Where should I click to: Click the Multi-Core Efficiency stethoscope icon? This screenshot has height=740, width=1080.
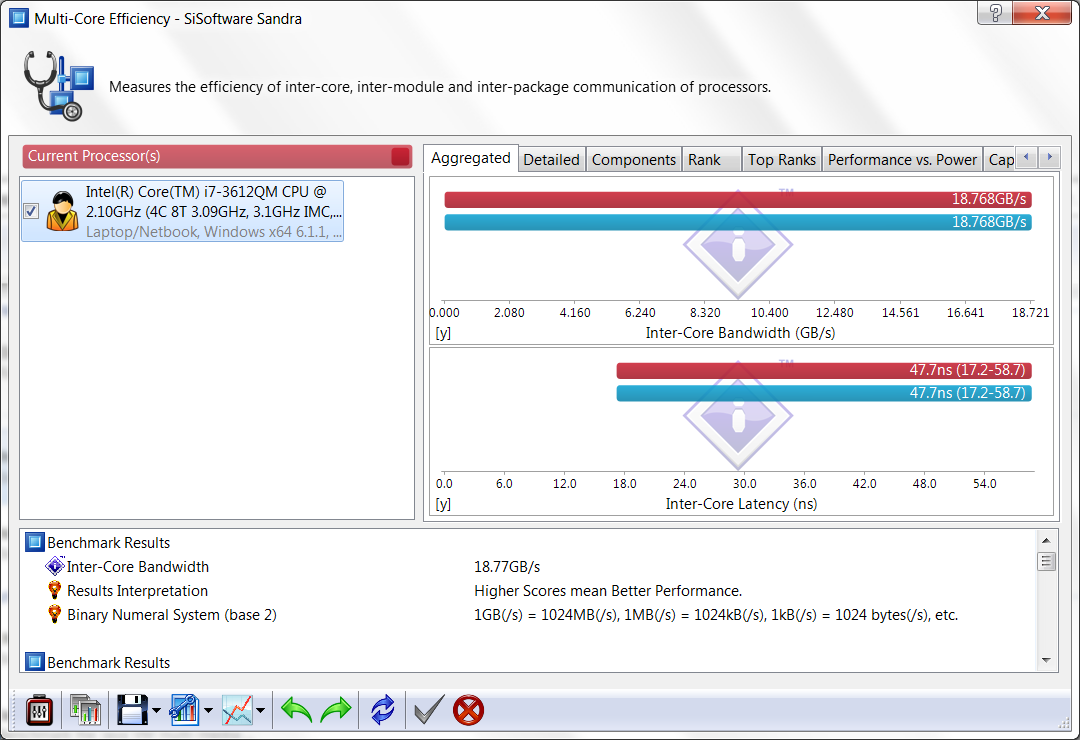58,86
